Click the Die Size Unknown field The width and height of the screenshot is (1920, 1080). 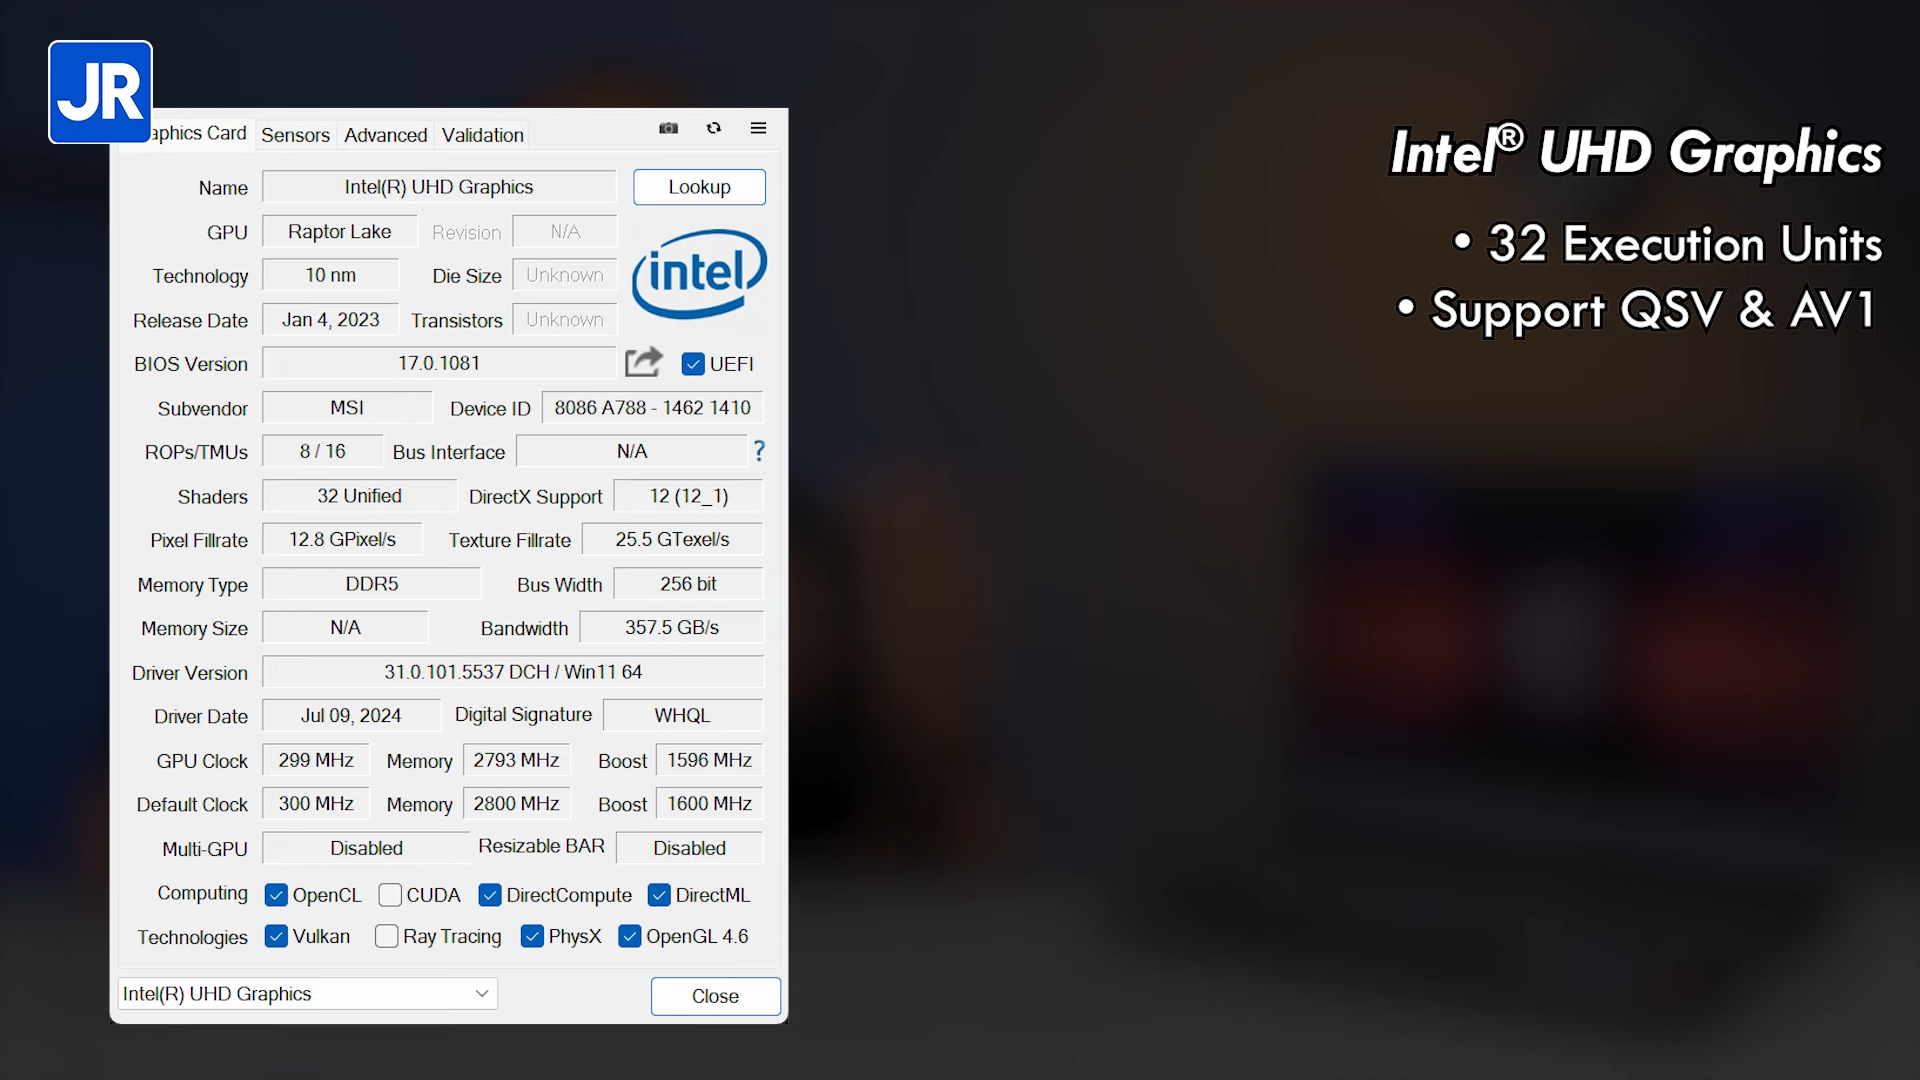click(x=565, y=275)
